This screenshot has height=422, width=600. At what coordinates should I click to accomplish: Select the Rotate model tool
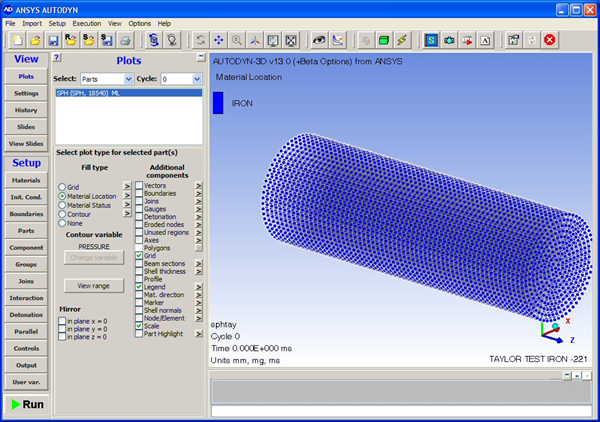(x=200, y=40)
